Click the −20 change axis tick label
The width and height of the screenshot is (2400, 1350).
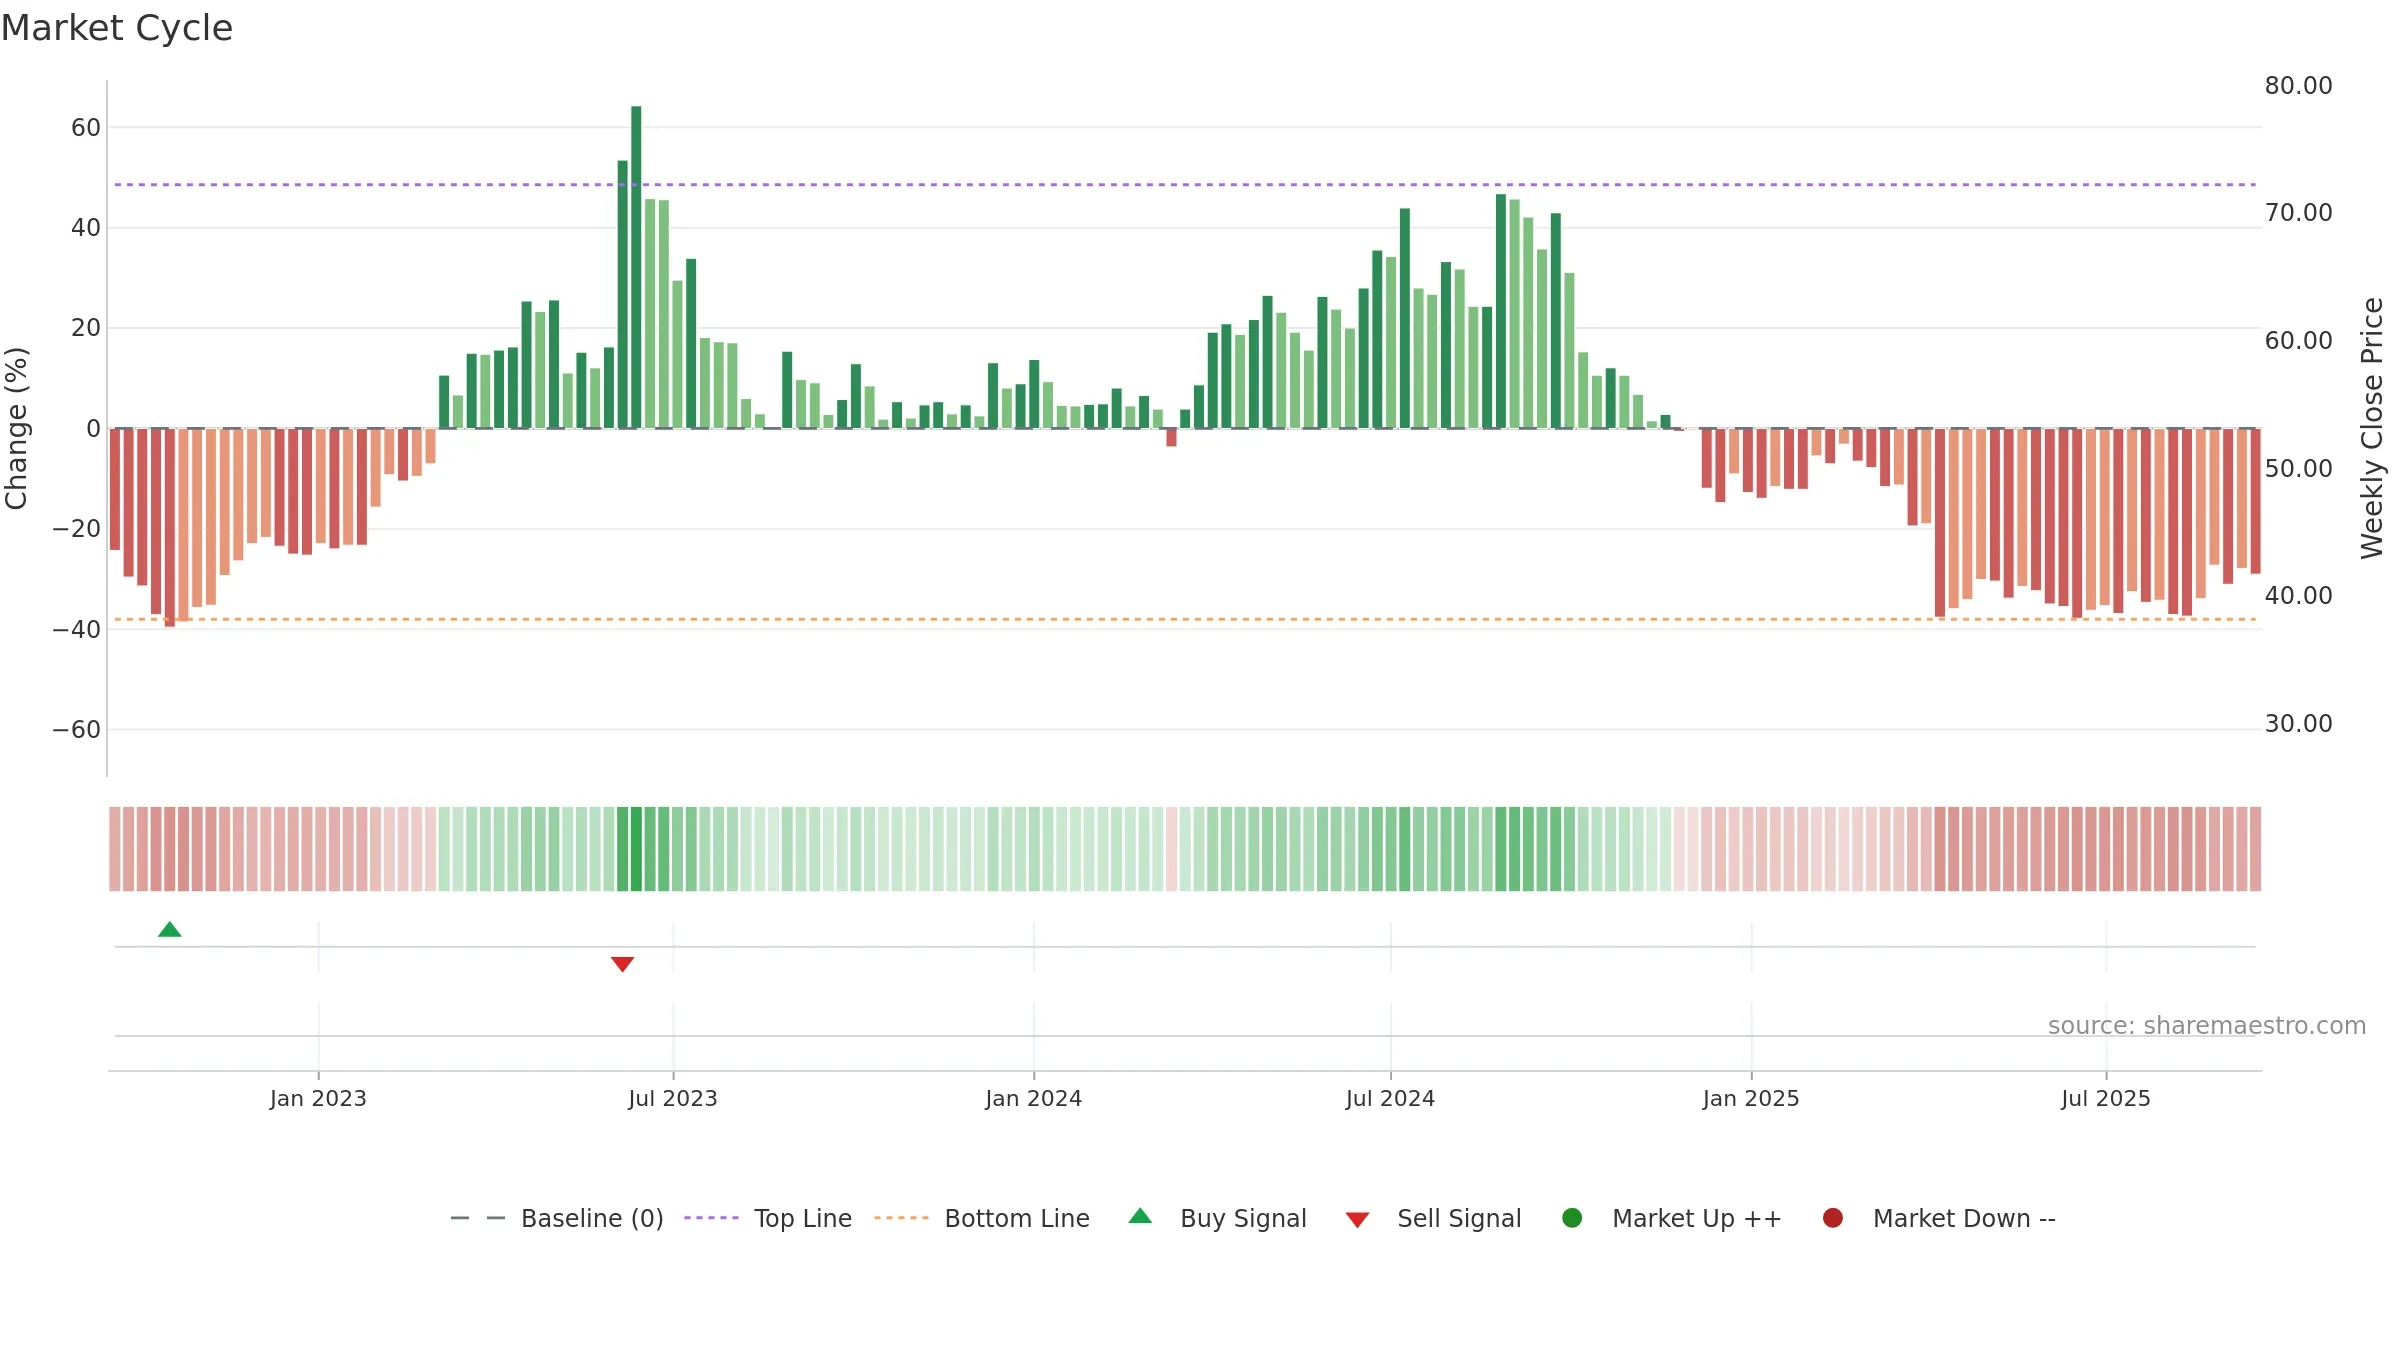[77, 529]
